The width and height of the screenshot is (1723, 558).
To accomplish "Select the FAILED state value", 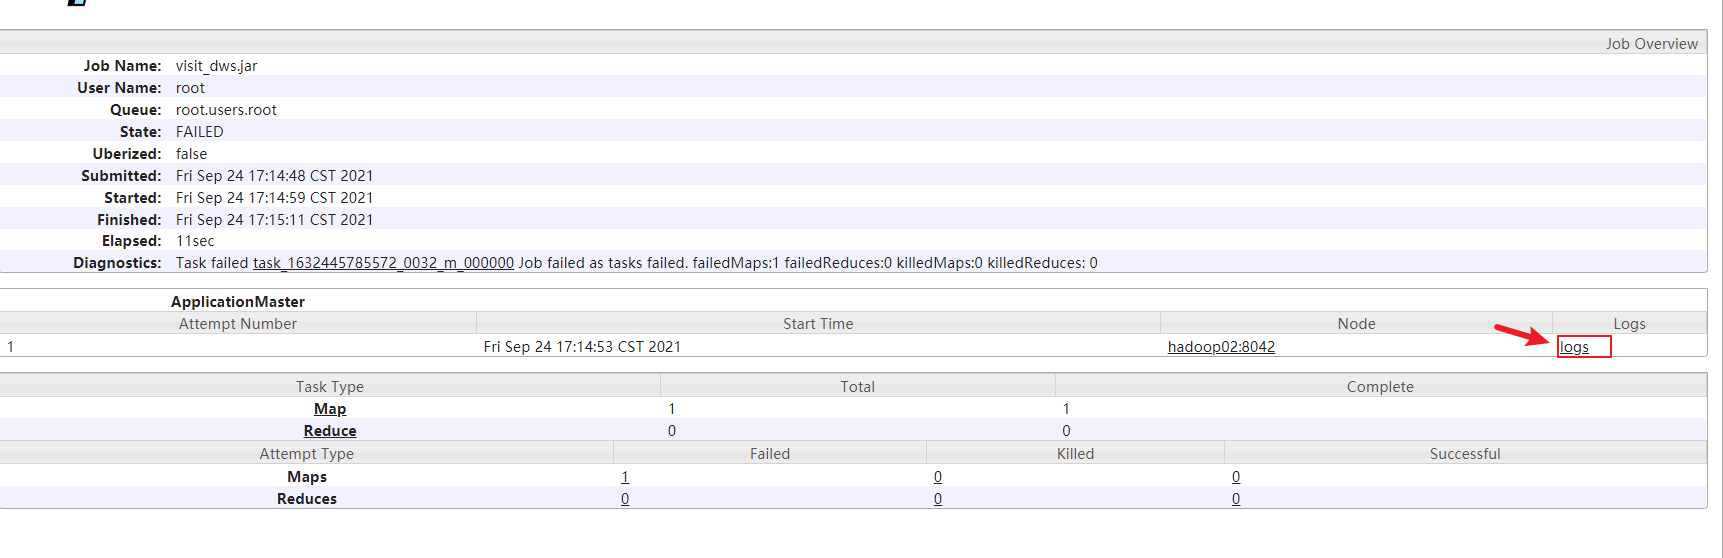I will 199,132.
